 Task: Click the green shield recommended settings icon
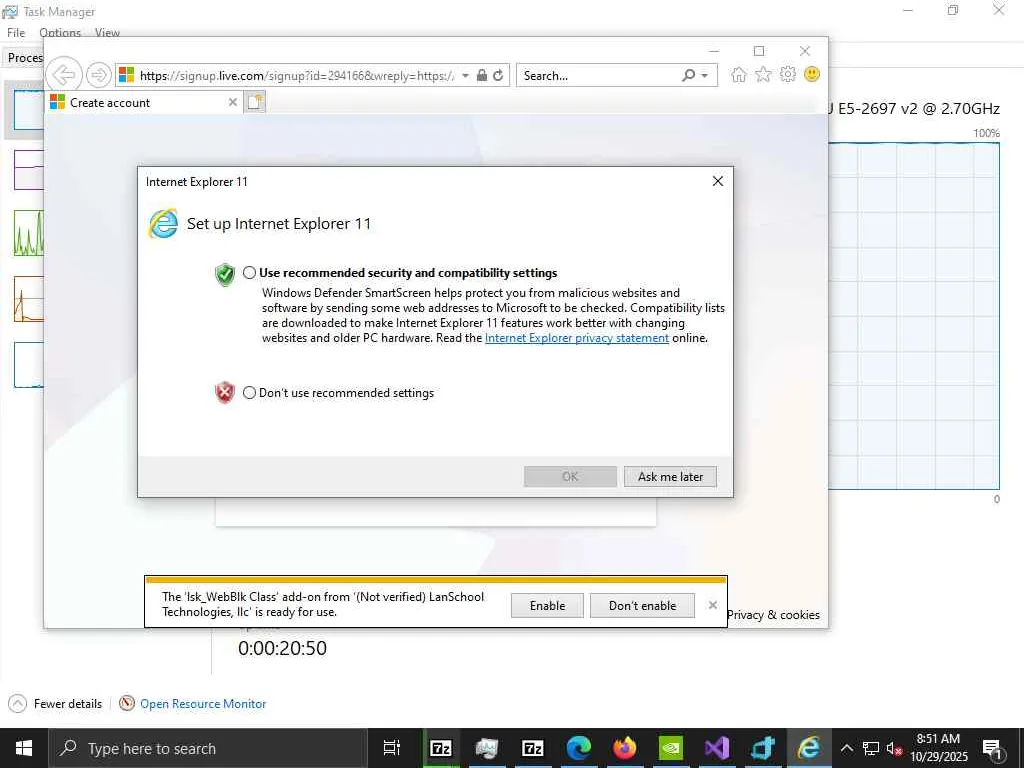[x=225, y=275]
